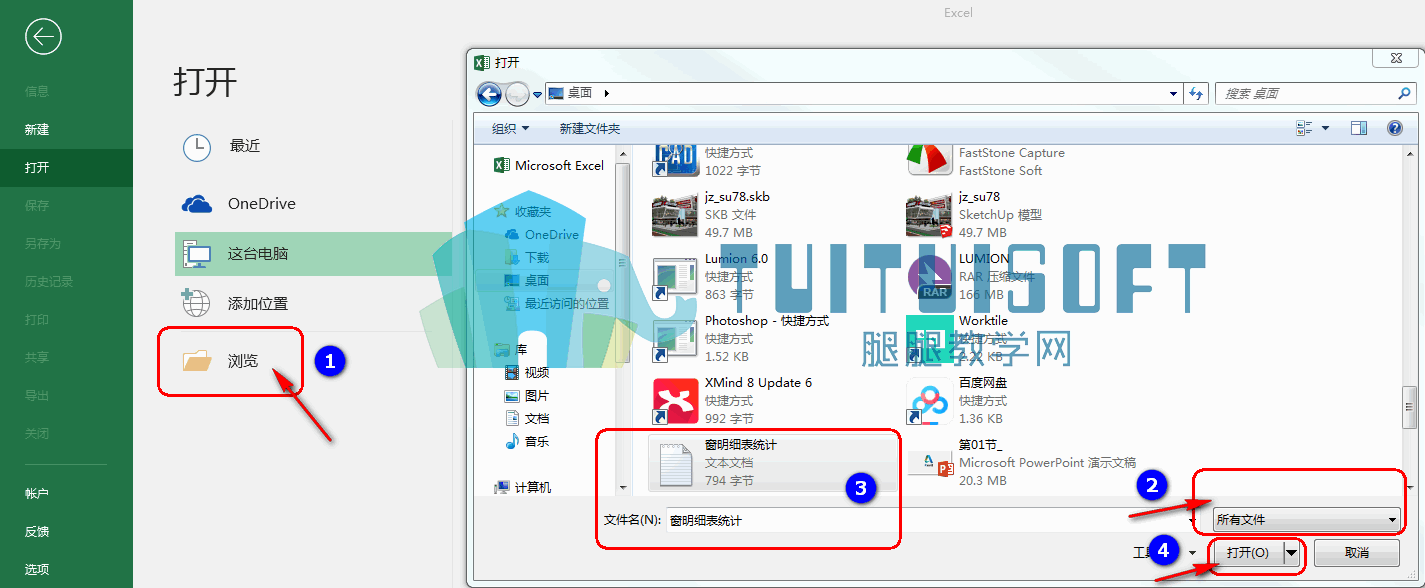Choose 新建 from the backstage menu
1425x588 pixels.
tap(37, 130)
